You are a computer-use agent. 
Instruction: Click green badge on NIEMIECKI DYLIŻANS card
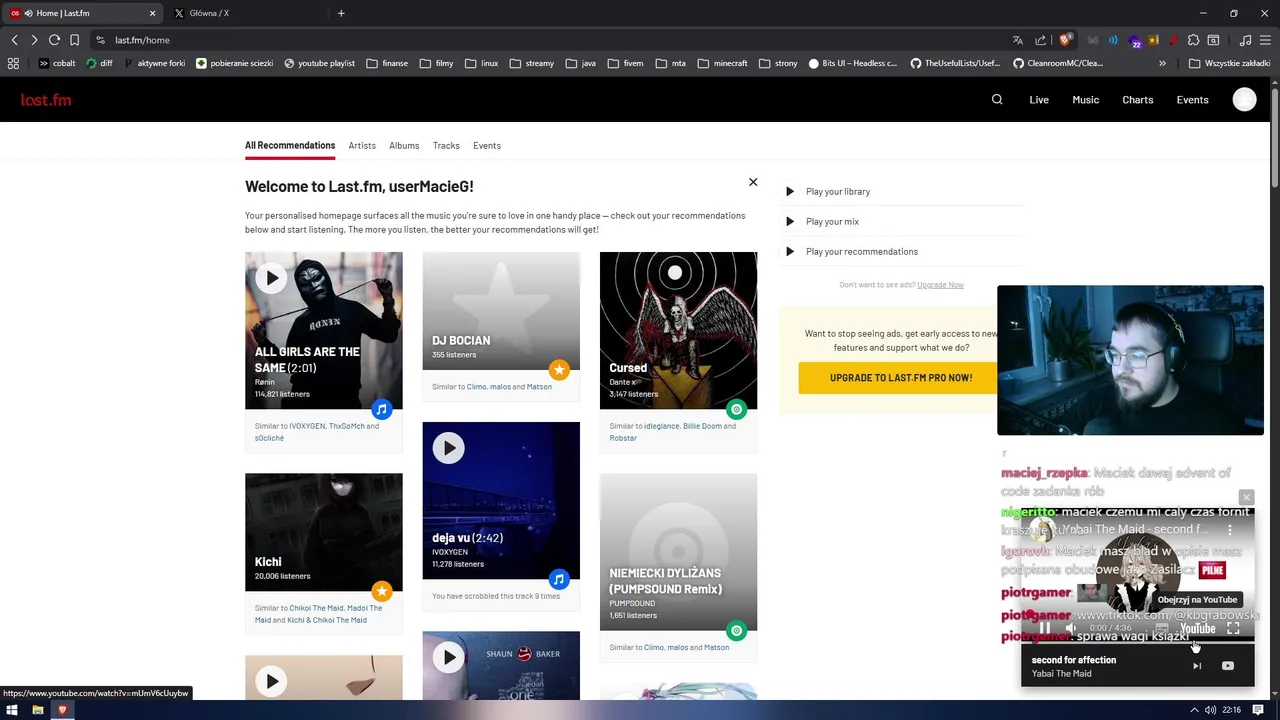point(736,631)
